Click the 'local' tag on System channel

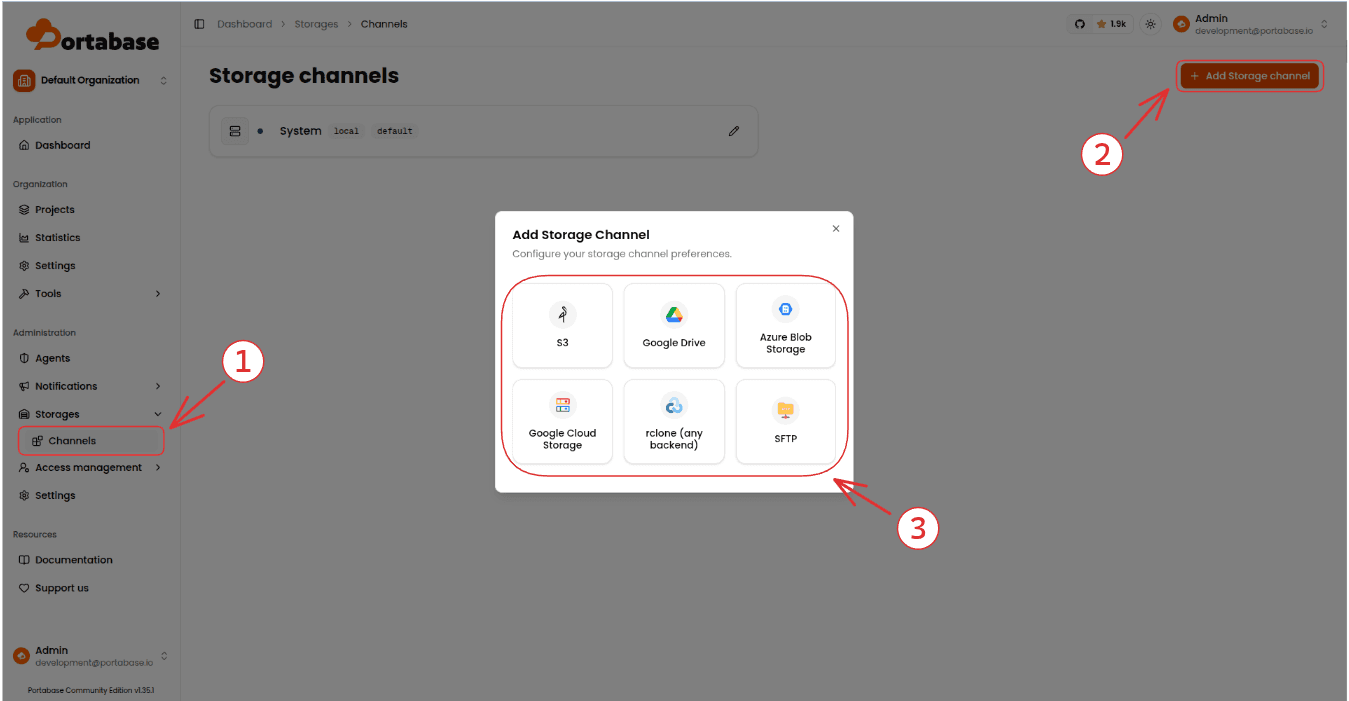pos(347,131)
